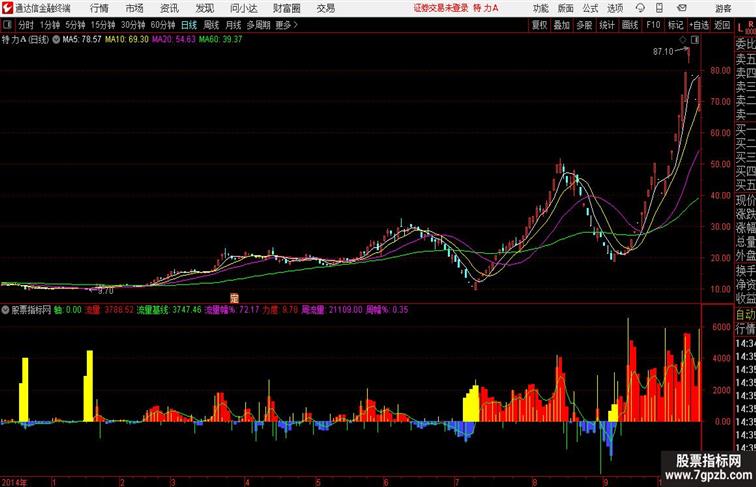Click the 周流量: 21109.00 value

coord(331,310)
